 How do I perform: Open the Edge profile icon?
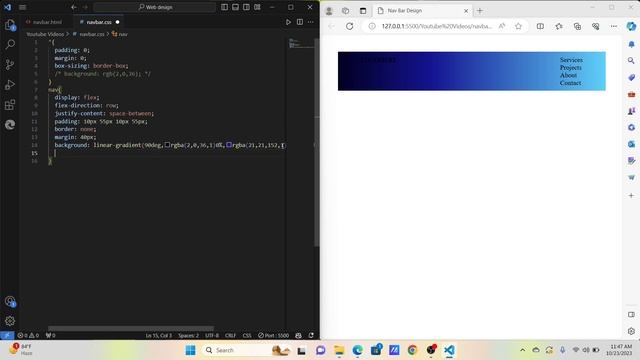329,11
